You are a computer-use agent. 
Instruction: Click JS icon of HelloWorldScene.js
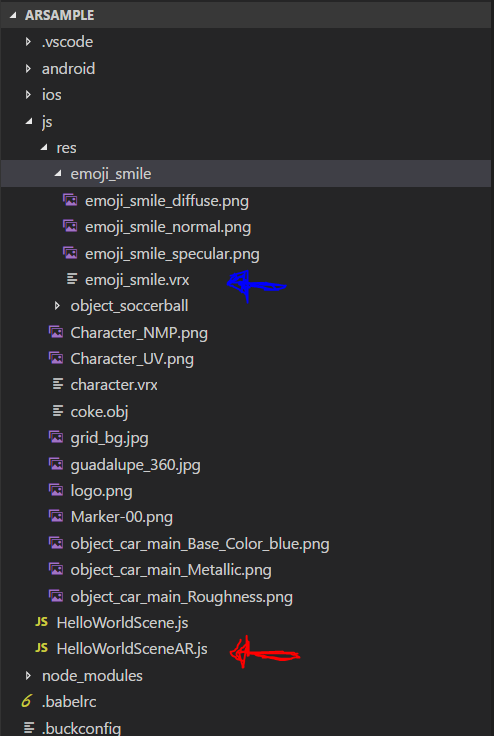[41, 622]
